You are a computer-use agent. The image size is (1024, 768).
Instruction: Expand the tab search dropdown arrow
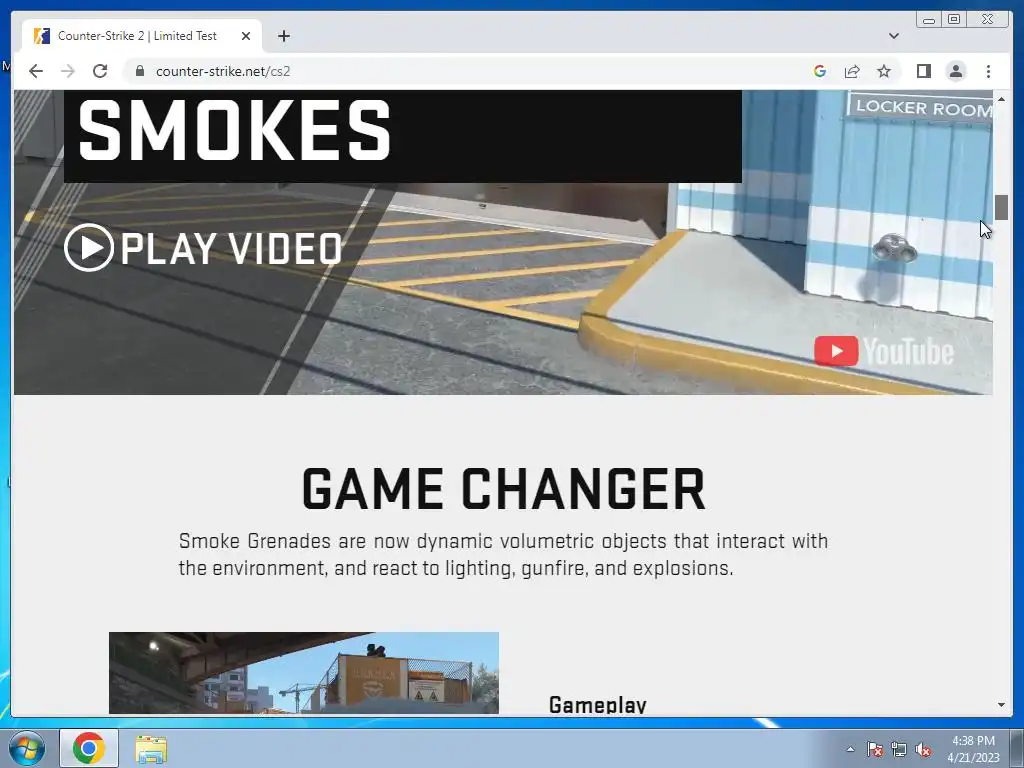coord(894,36)
